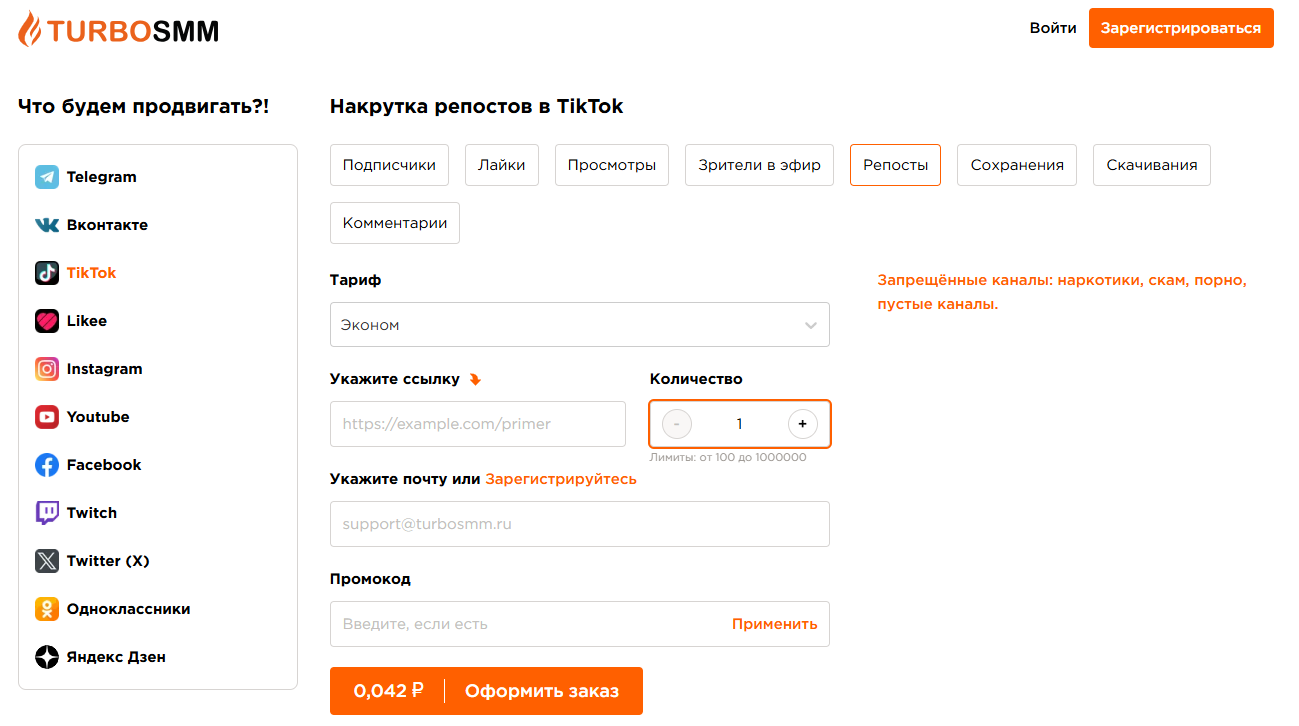The width and height of the screenshot is (1299, 726).
Task: Focus the Укажите ссылку URL field
Action: [478, 424]
